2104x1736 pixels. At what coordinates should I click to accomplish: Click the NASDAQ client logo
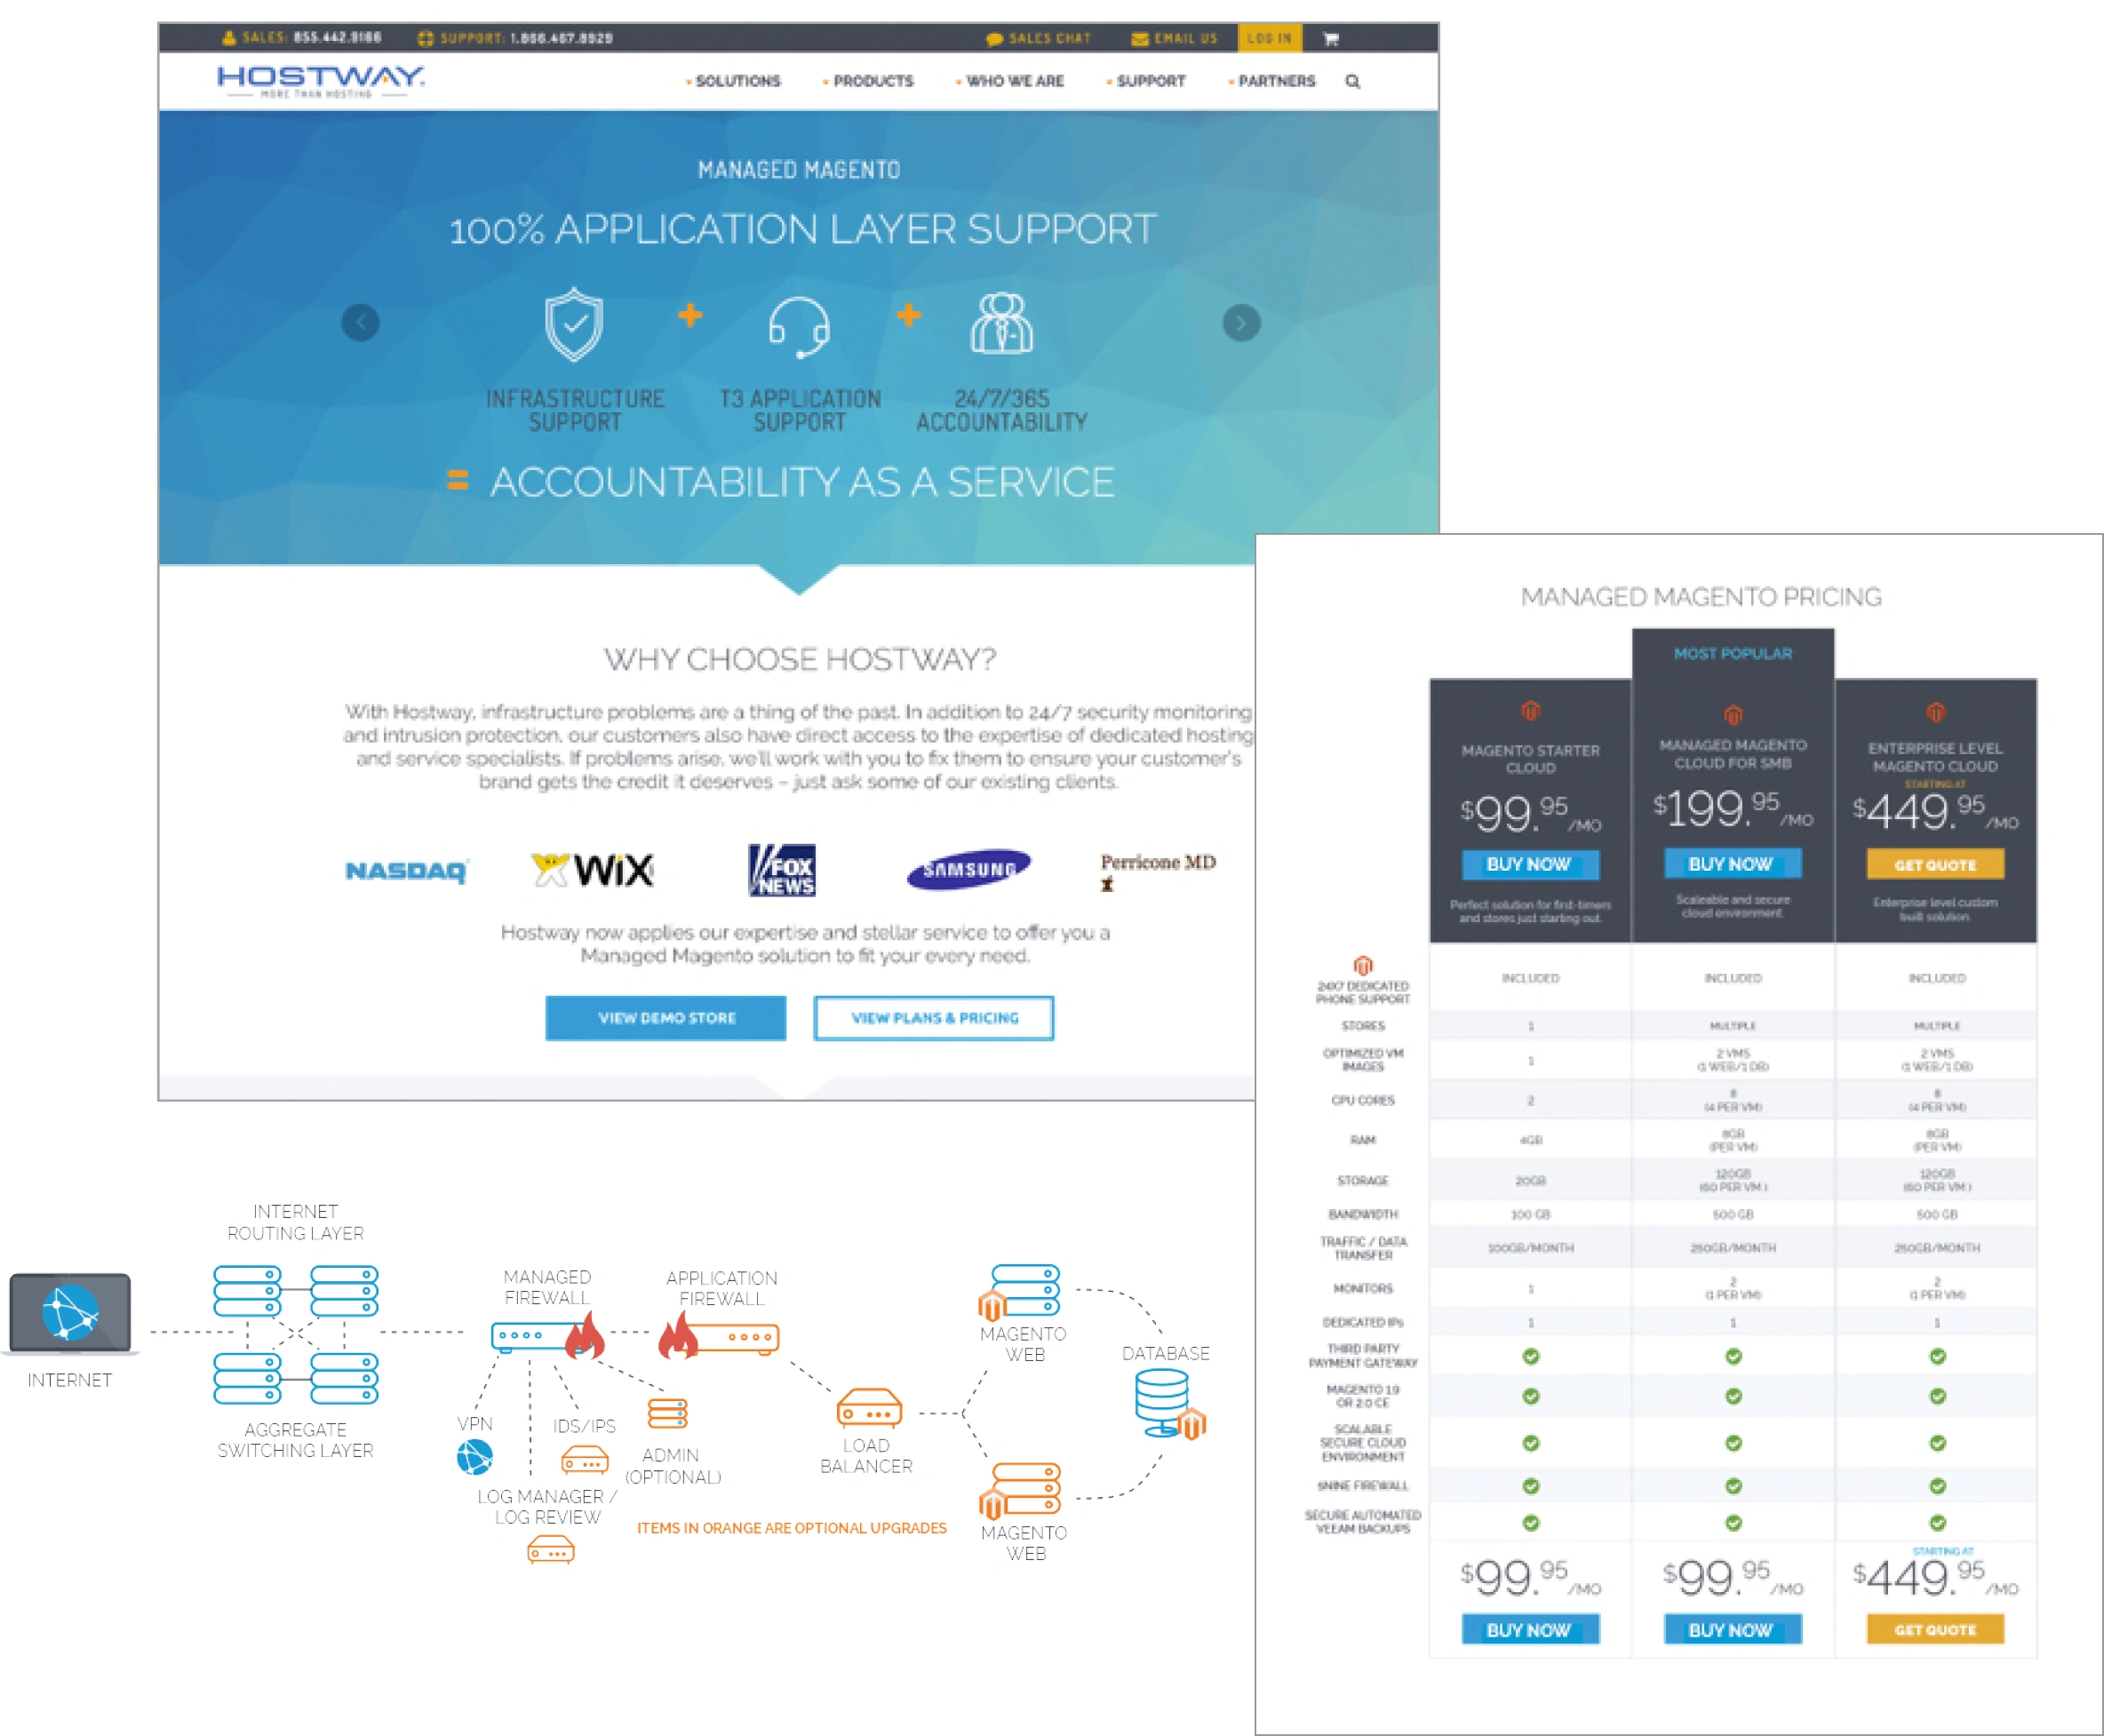pyautogui.click(x=406, y=871)
